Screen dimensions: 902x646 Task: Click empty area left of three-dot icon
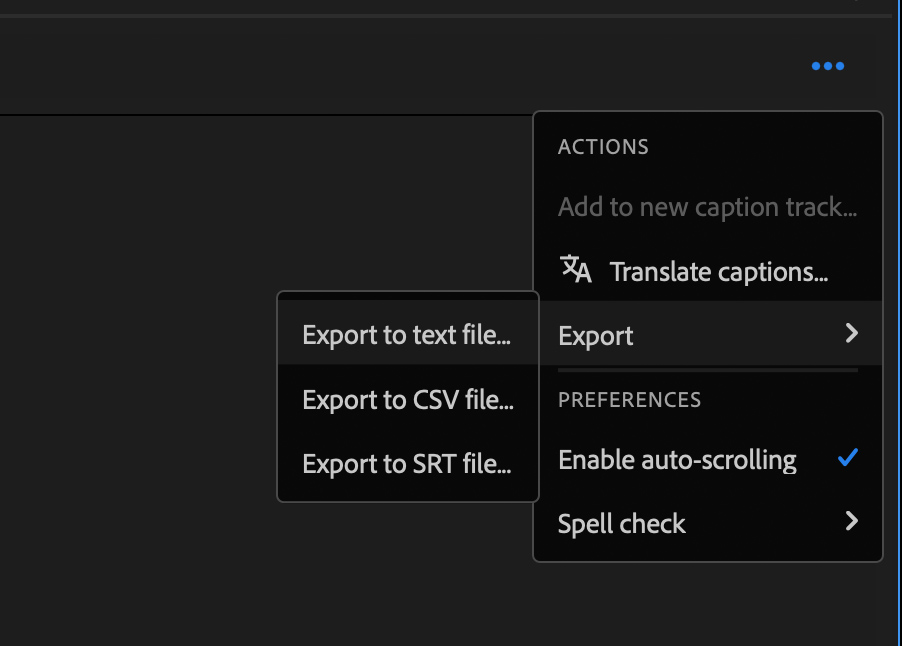pyautogui.click(x=403, y=66)
